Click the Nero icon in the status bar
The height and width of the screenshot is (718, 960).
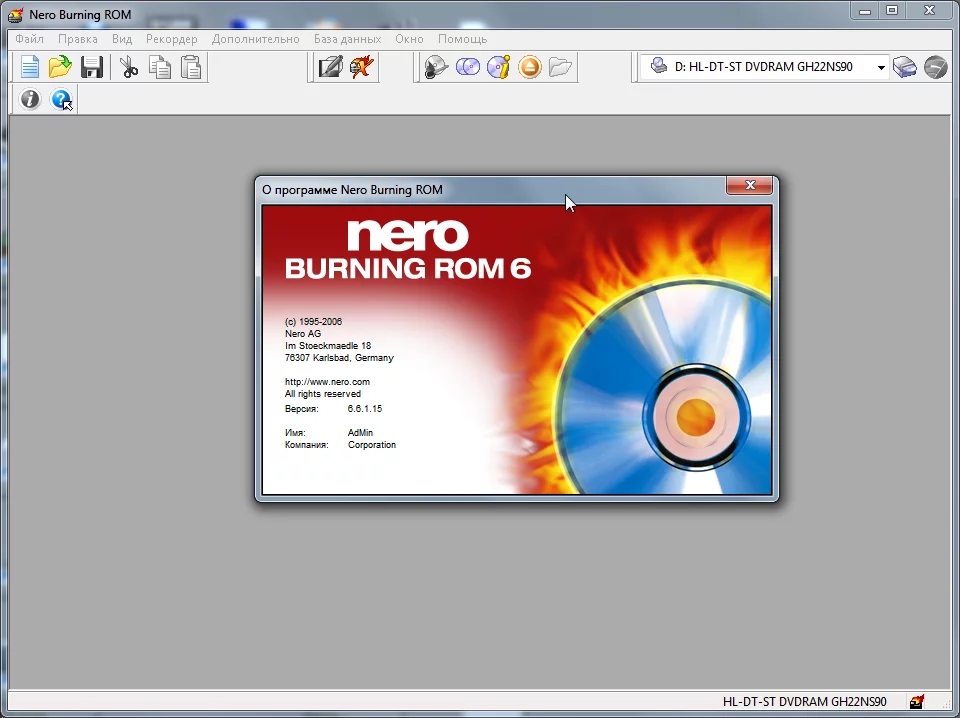pyautogui.click(x=917, y=701)
